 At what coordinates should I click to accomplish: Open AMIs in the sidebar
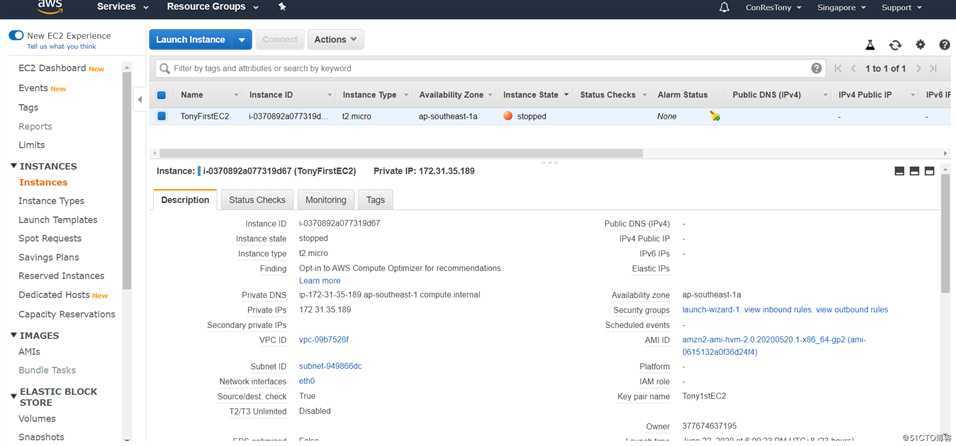point(29,352)
